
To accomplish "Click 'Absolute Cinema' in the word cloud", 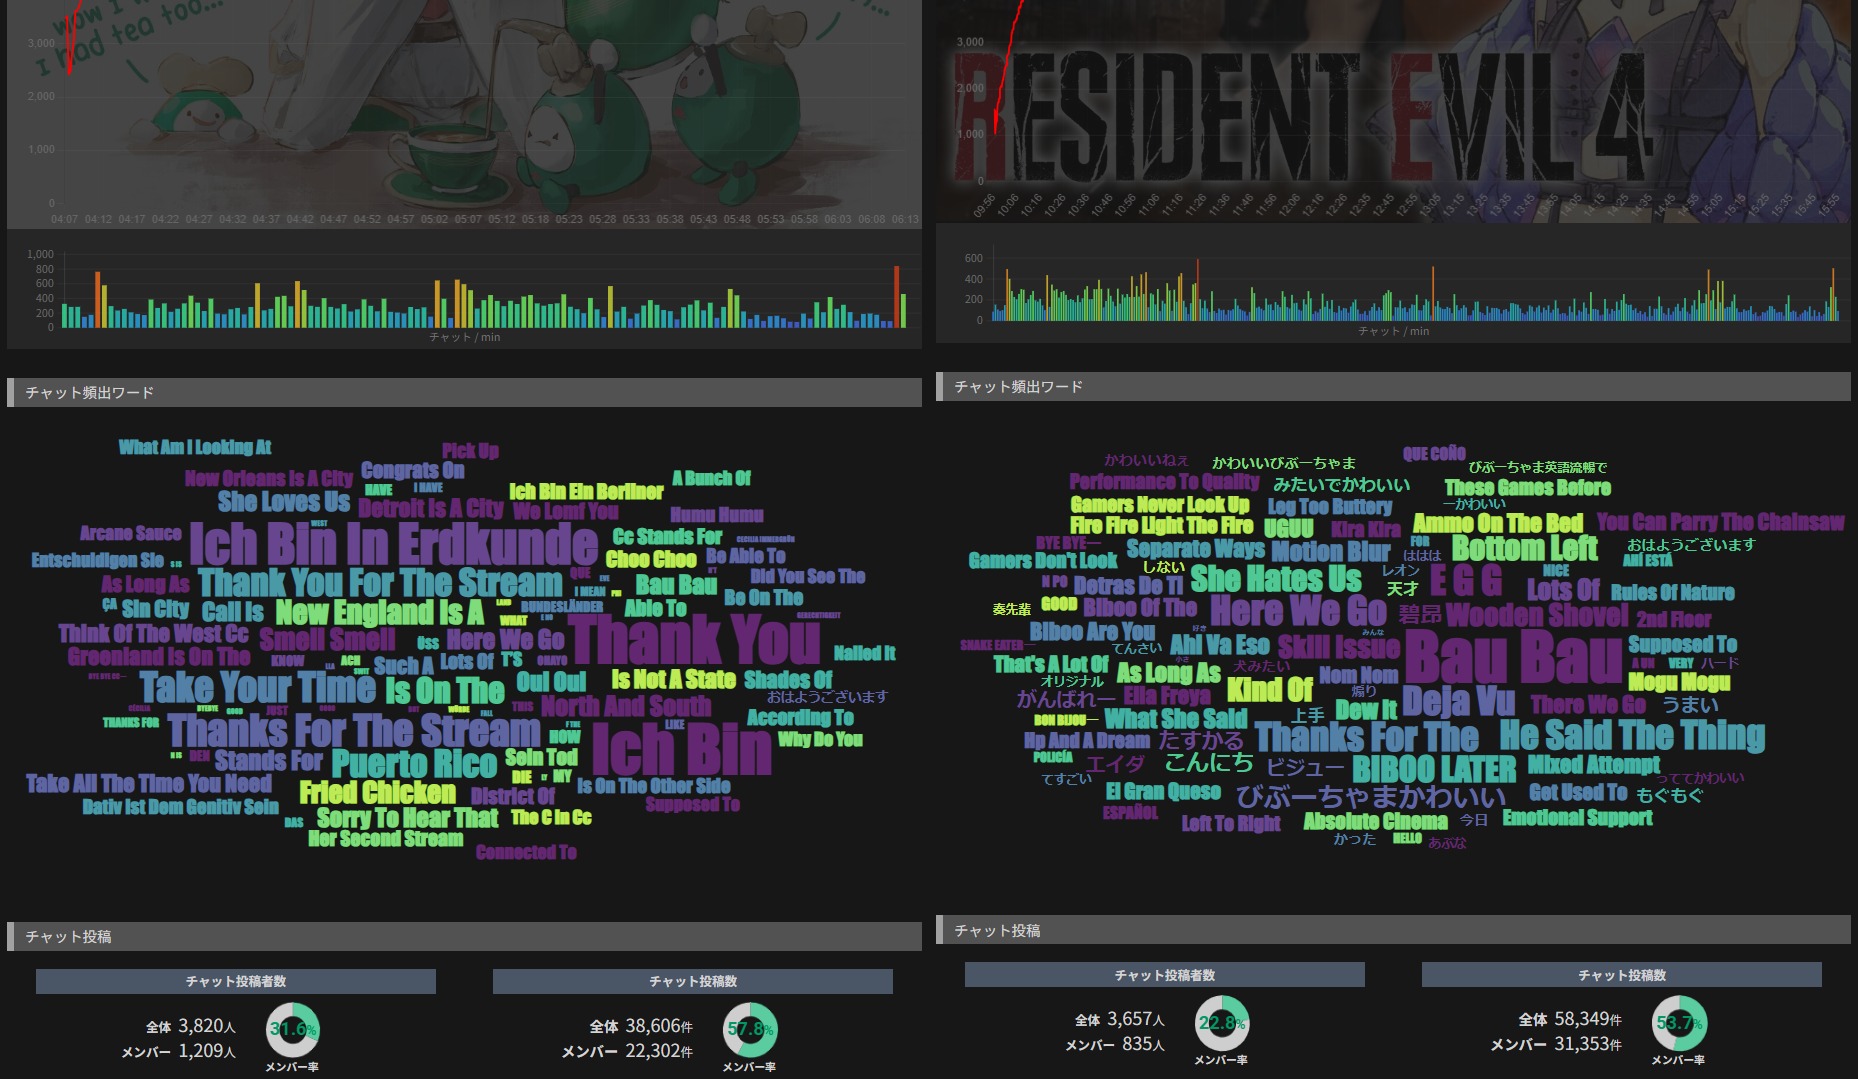I will [x=1375, y=822].
